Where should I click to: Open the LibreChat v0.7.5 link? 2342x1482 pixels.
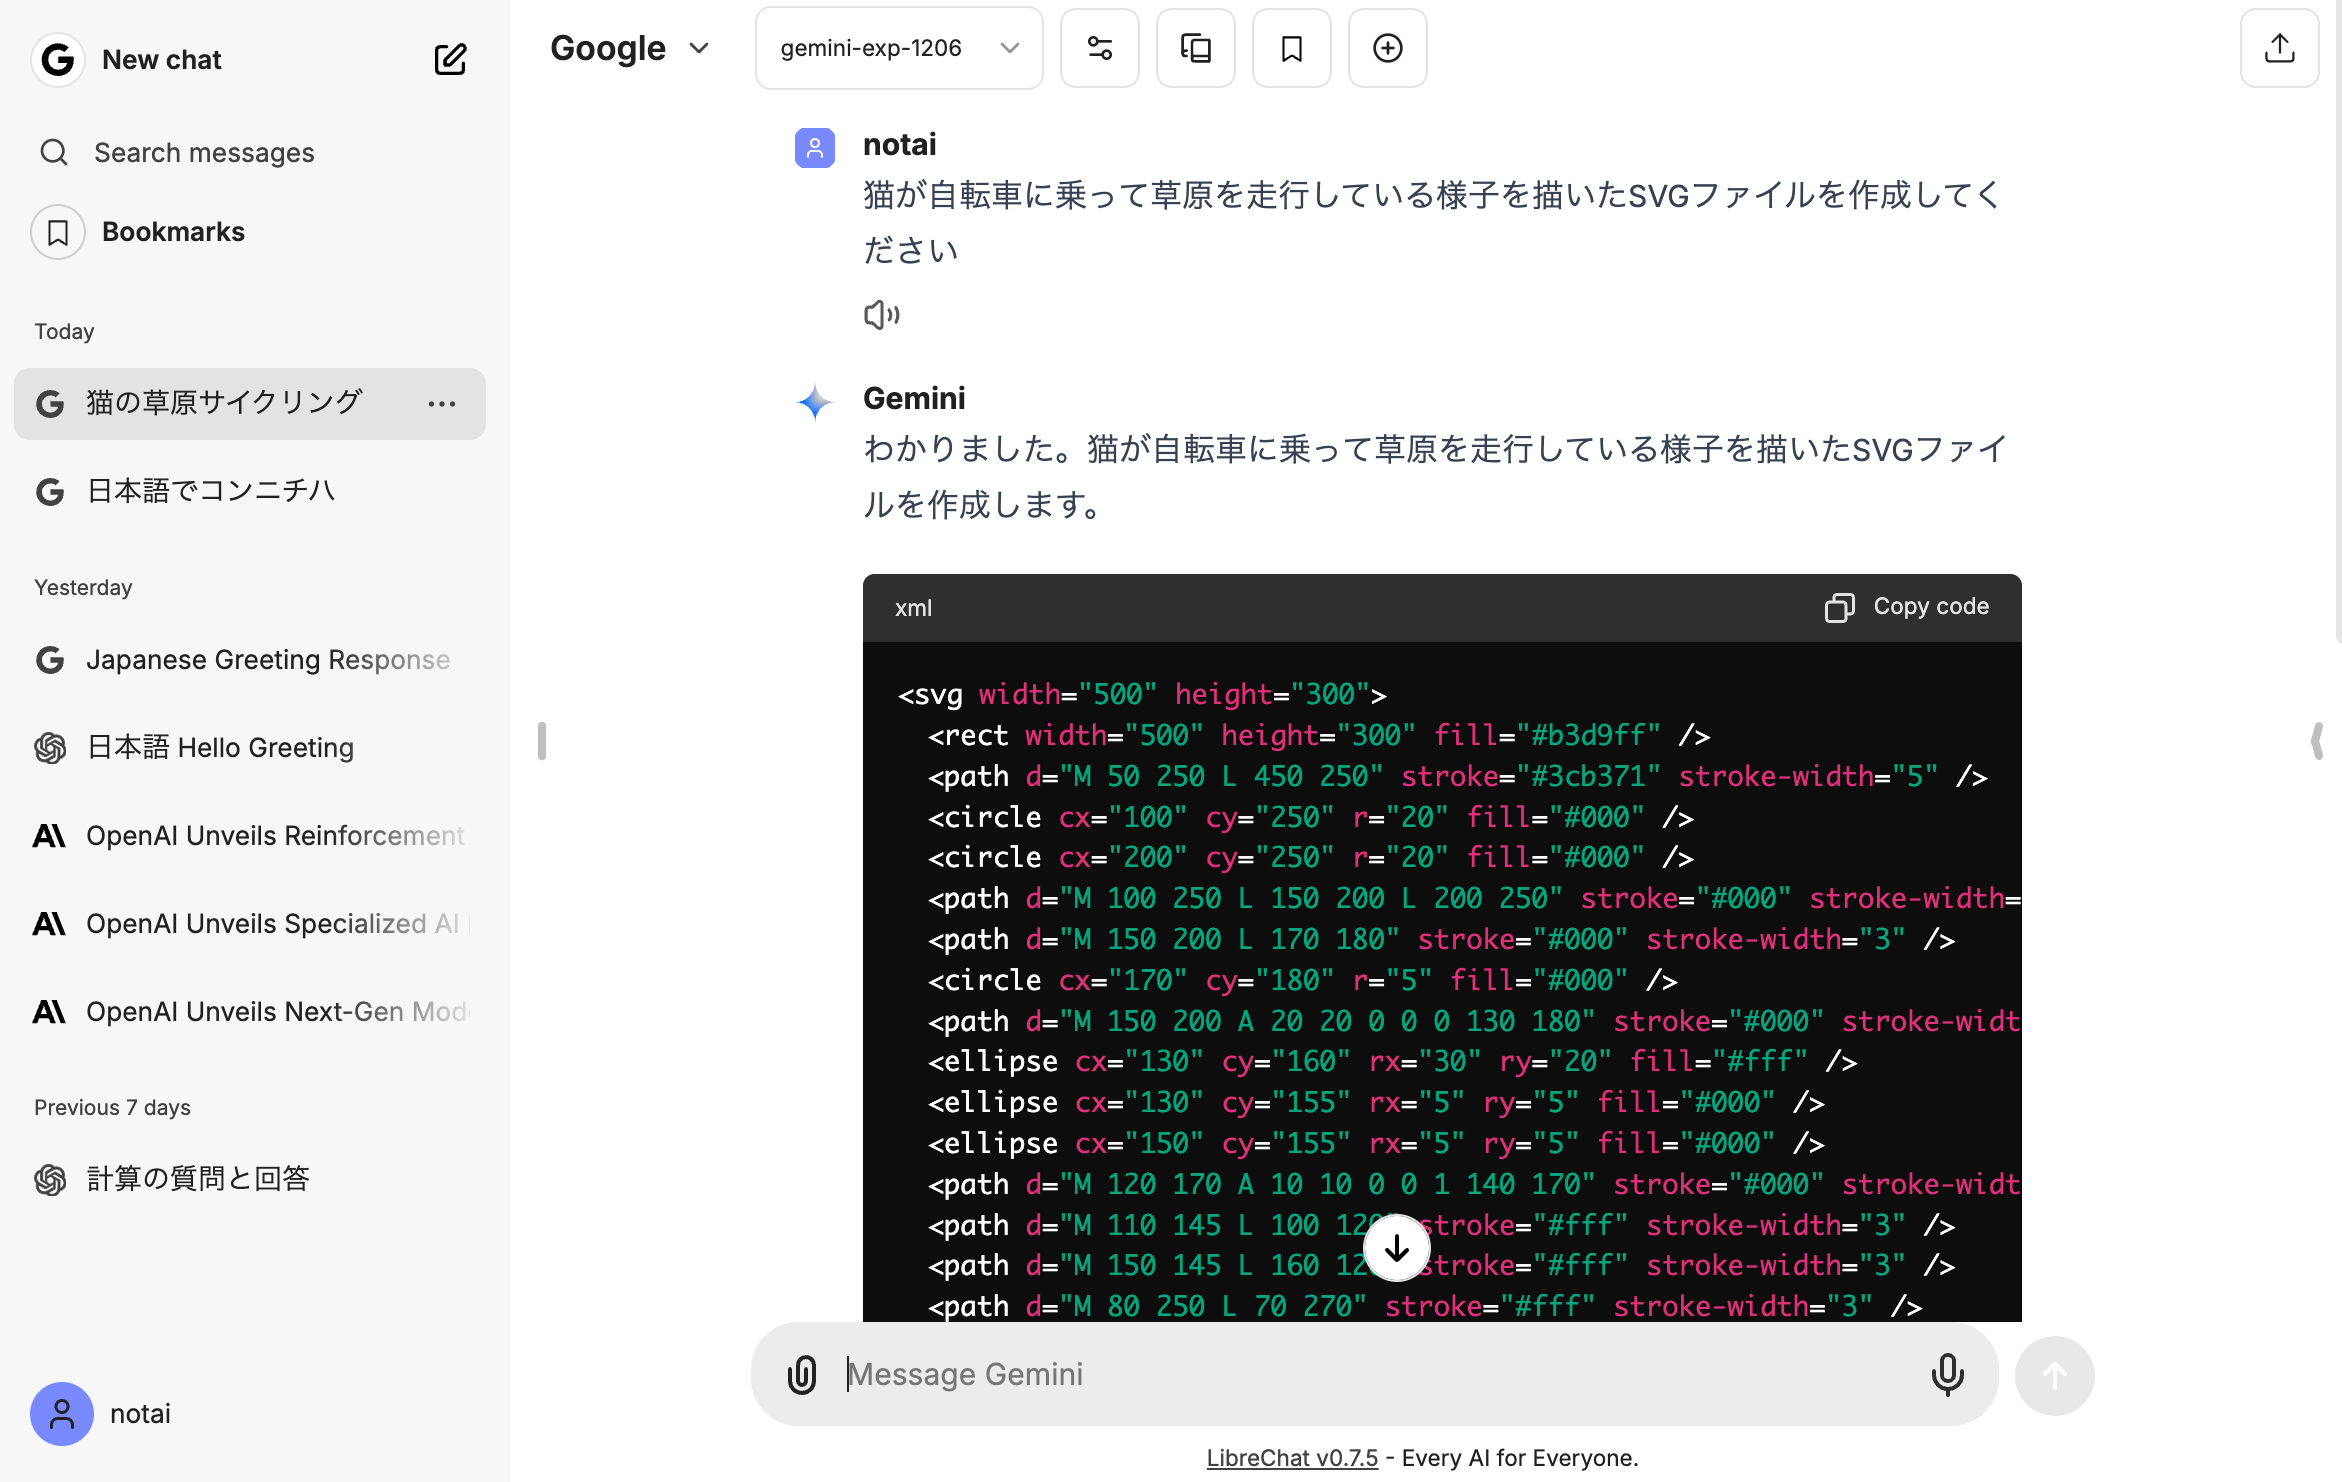(x=1291, y=1458)
